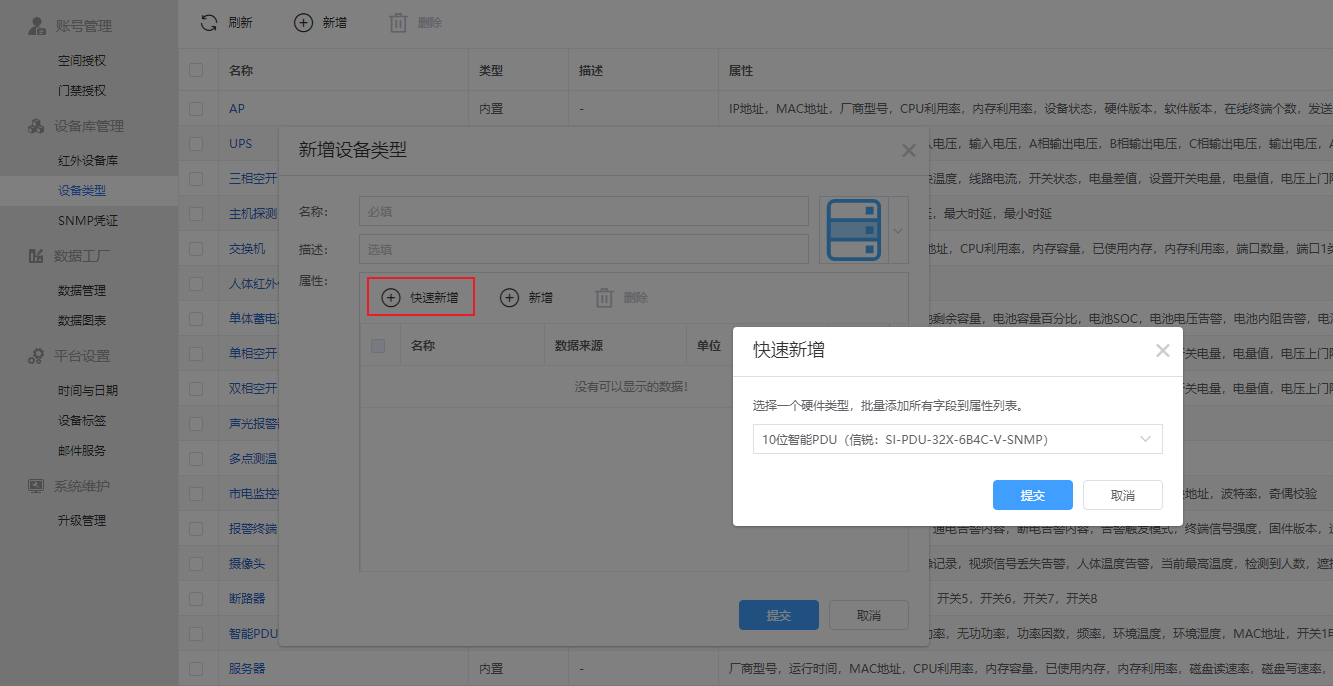The height and width of the screenshot is (686, 1333).
Task: Click the 账号管理 user icon
Action: 37,26
